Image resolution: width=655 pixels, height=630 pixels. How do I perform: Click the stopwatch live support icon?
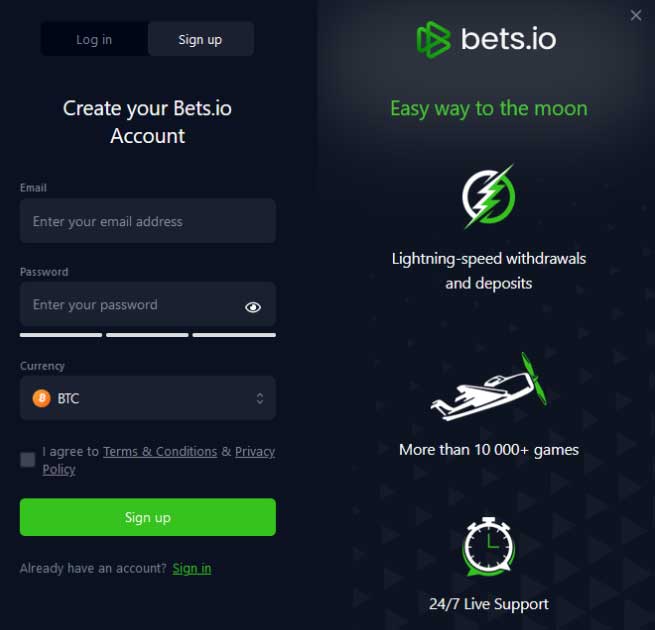pyautogui.click(x=488, y=549)
